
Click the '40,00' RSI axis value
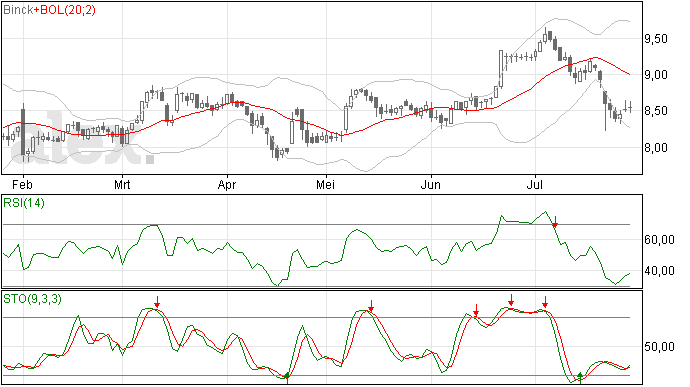[659, 271]
